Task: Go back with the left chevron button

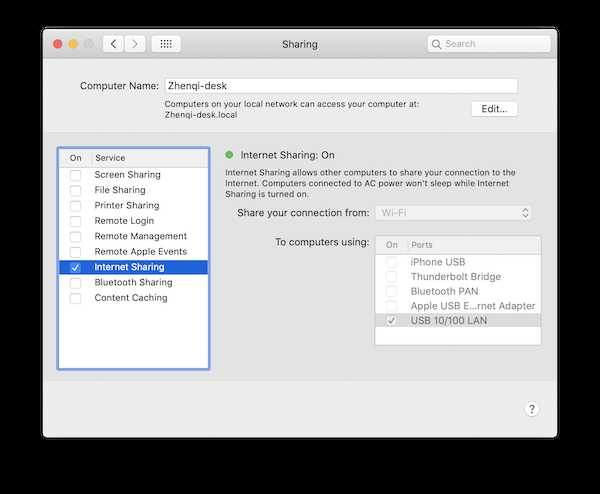Action: [113, 44]
